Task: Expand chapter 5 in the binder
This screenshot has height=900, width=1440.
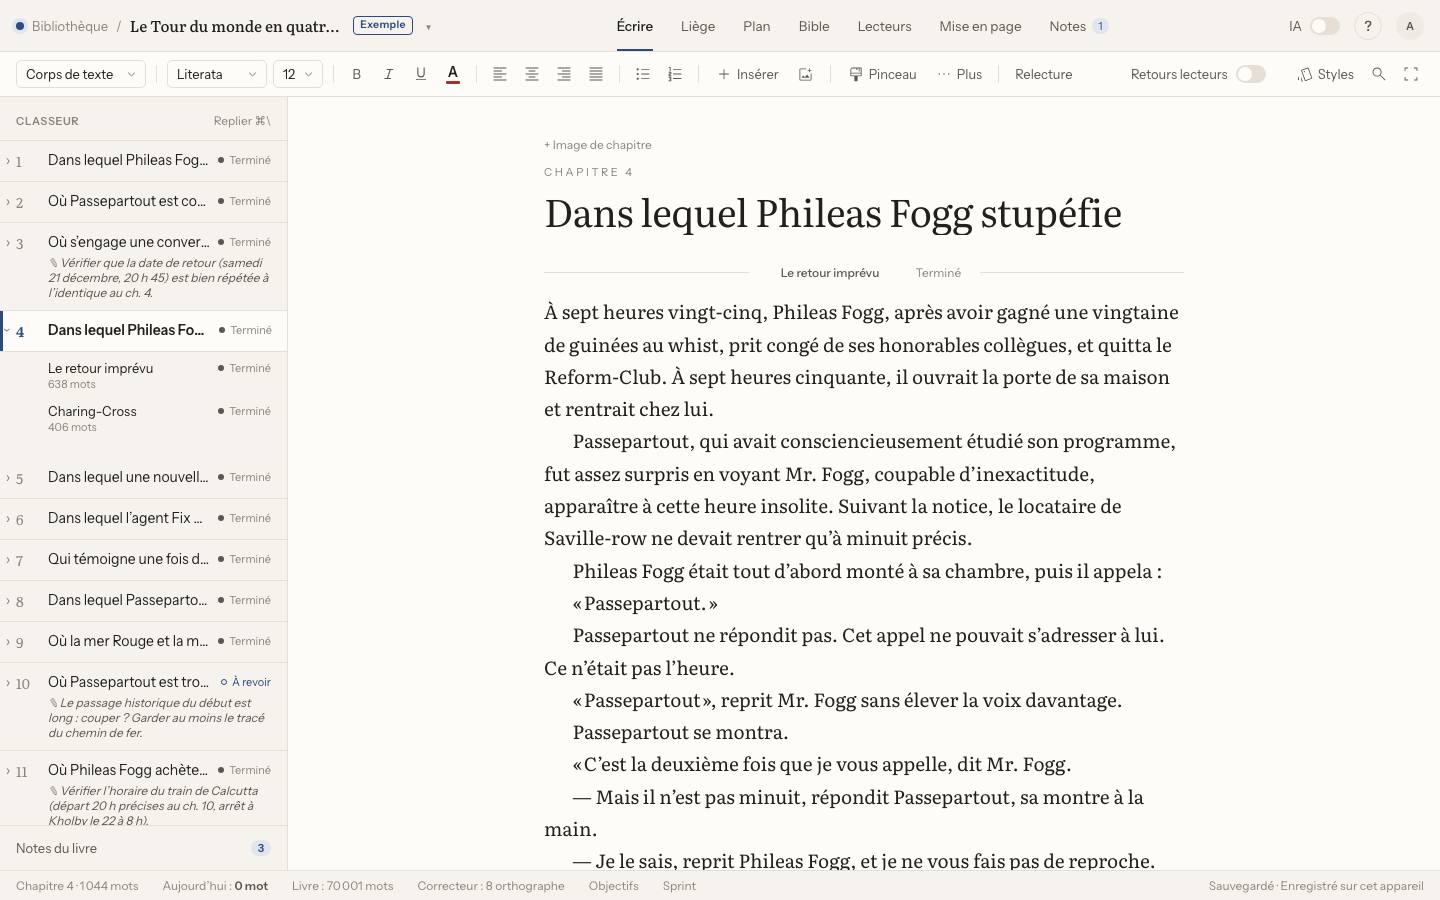Action: (8, 478)
